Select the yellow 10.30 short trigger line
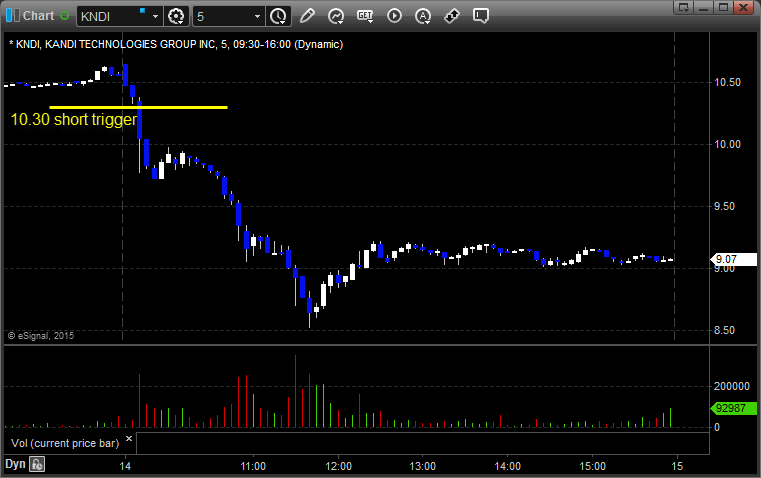 pyautogui.click(x=138, y=107)
